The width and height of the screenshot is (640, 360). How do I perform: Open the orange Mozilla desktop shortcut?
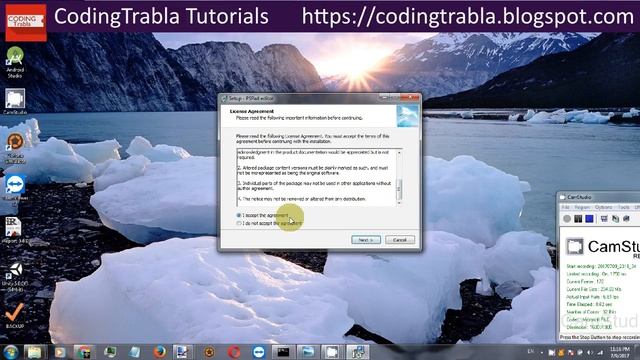coord(15,149)
